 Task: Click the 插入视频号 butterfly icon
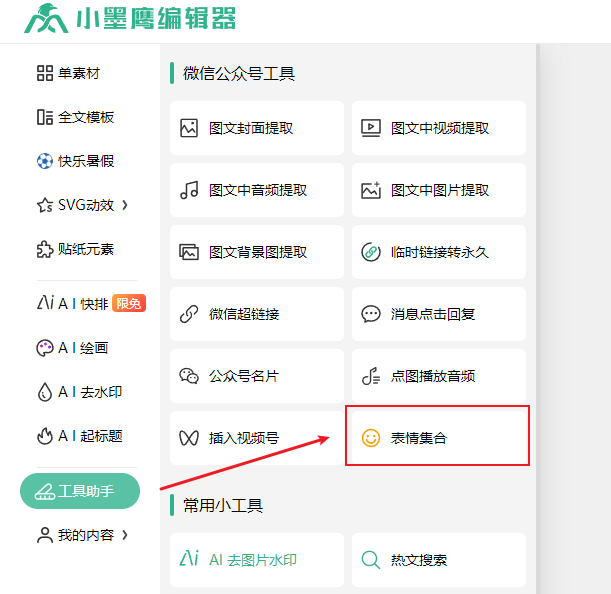(189, 438)
